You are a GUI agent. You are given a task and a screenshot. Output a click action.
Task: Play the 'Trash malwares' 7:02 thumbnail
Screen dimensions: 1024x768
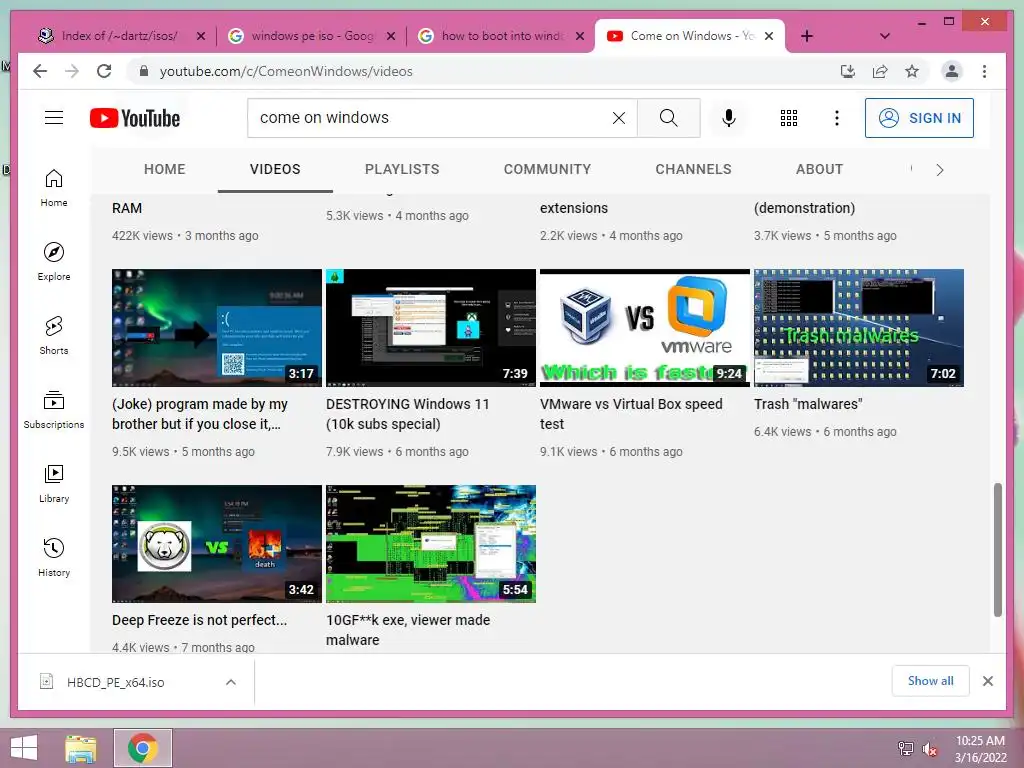pyautogui.click(x=859, y=328)
